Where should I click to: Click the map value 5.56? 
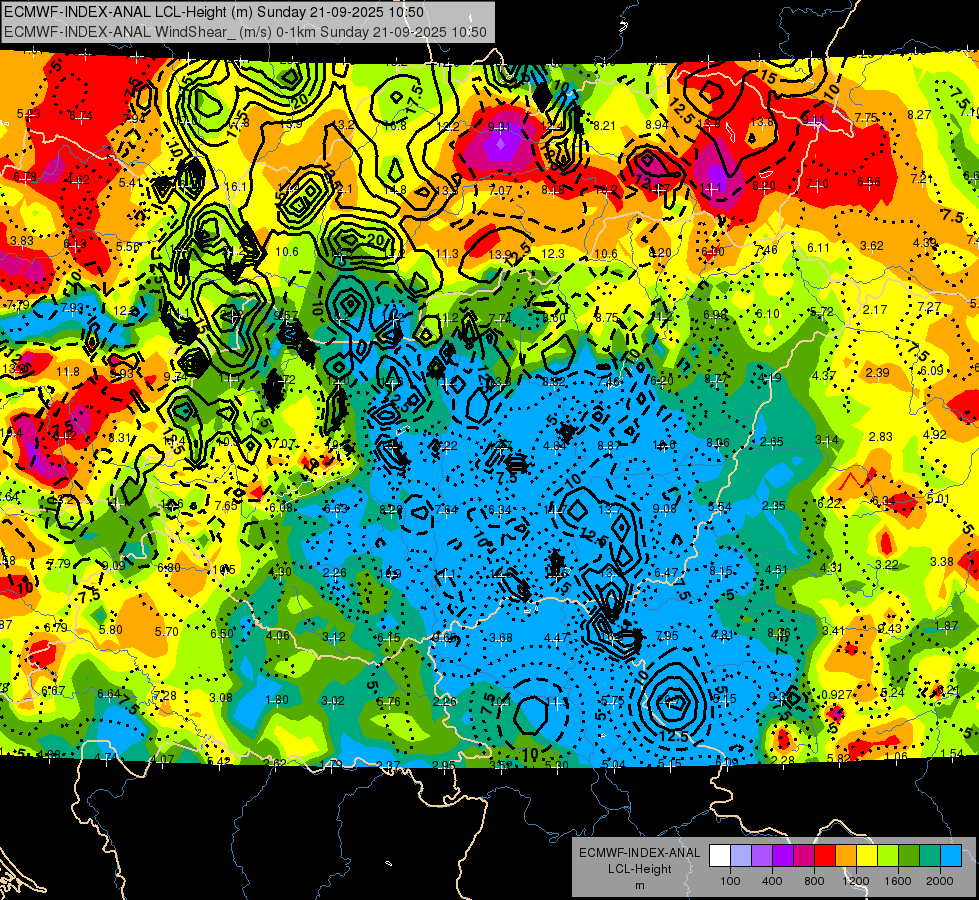[x=128, y=247]
